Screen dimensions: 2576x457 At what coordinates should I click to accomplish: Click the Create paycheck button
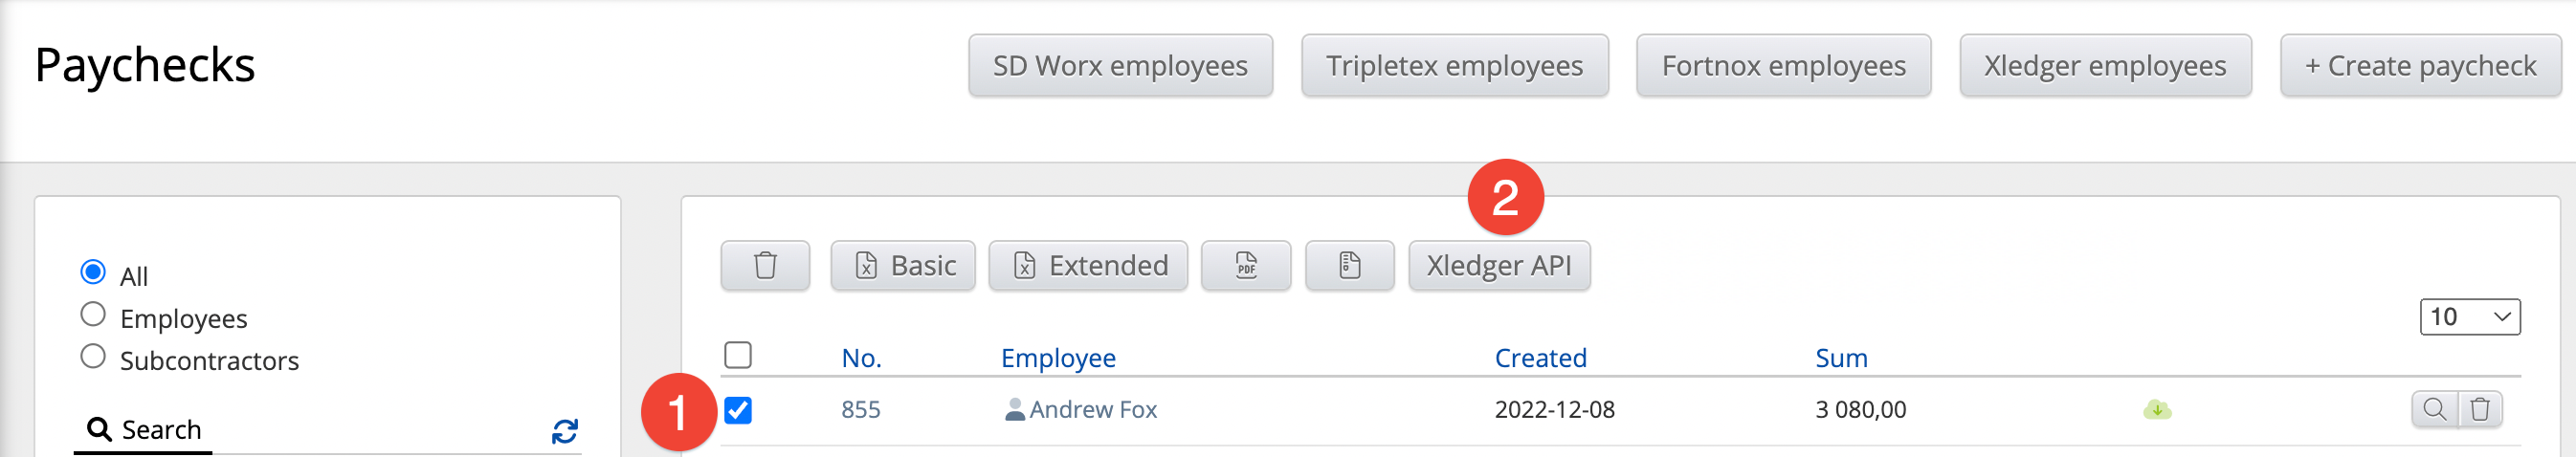pyautogui.click(x=2420, y=66)
